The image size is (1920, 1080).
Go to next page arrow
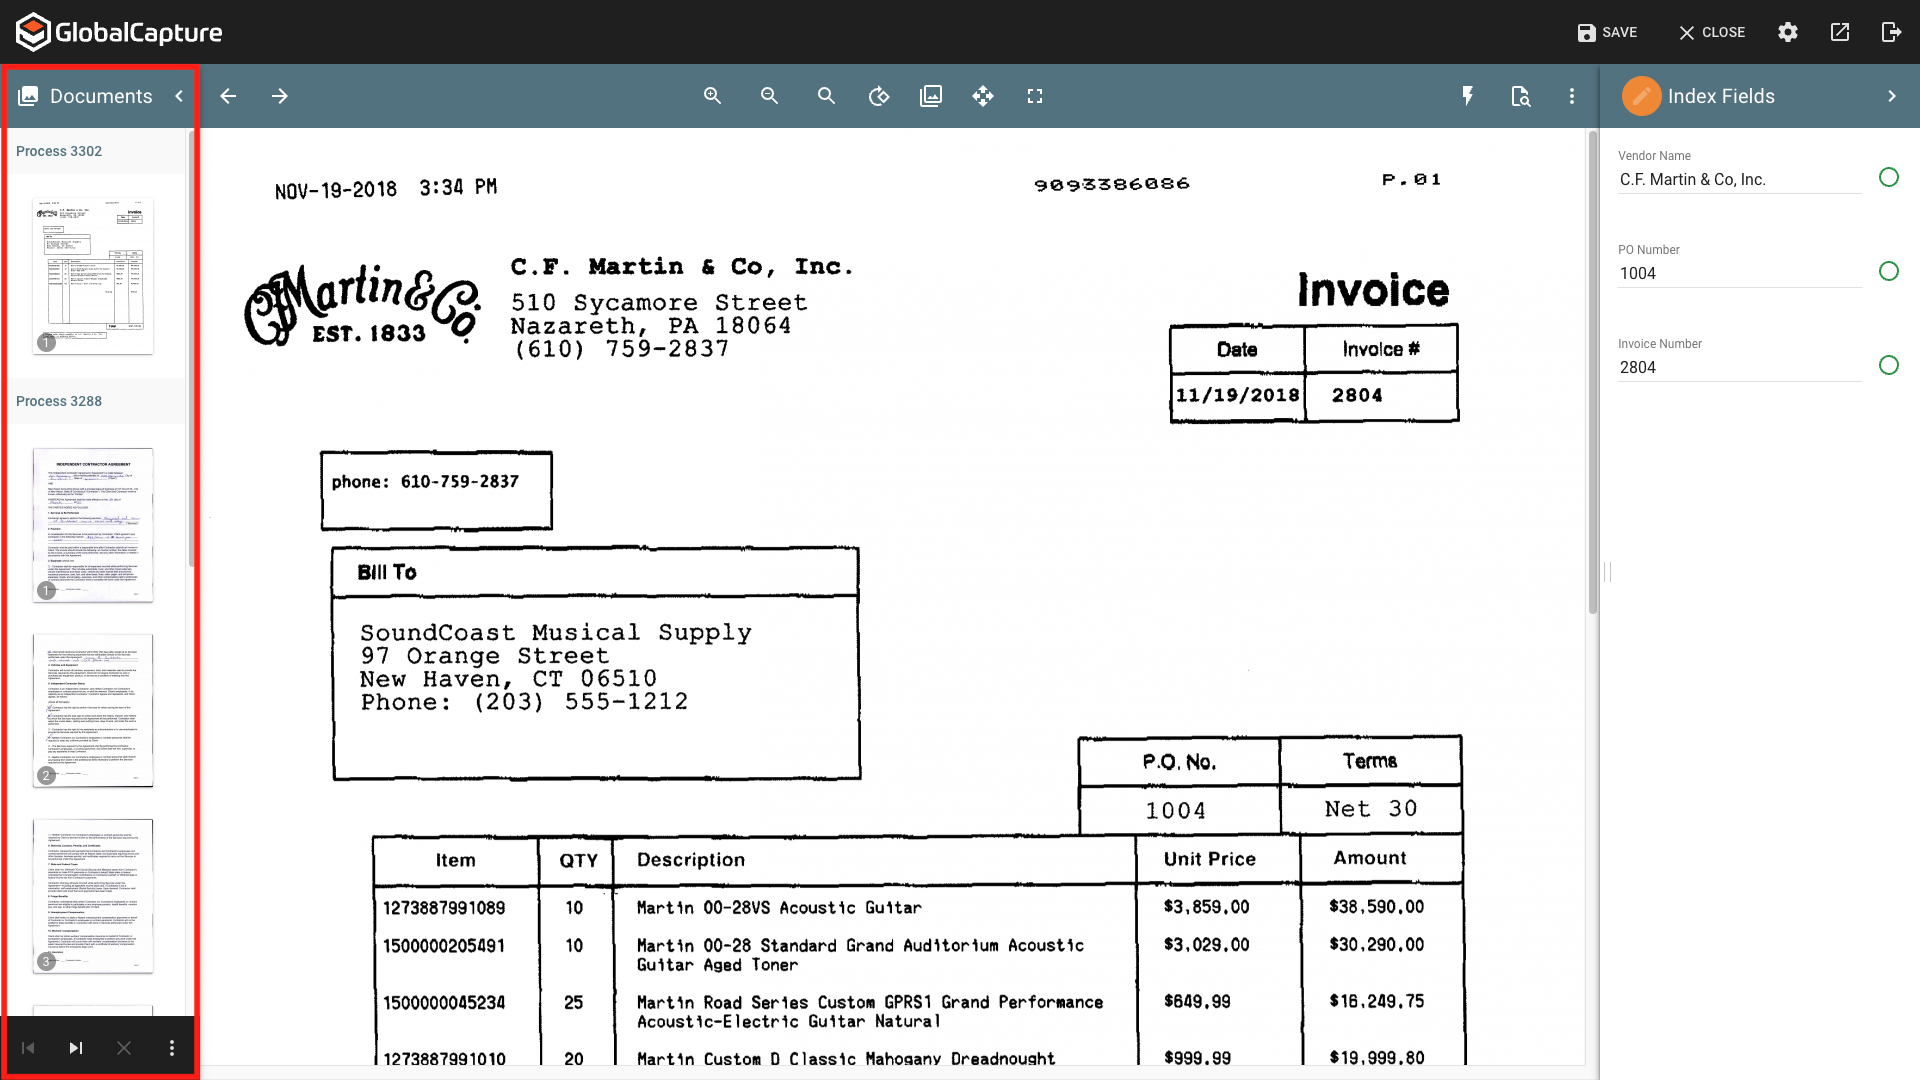click(280, 96)
